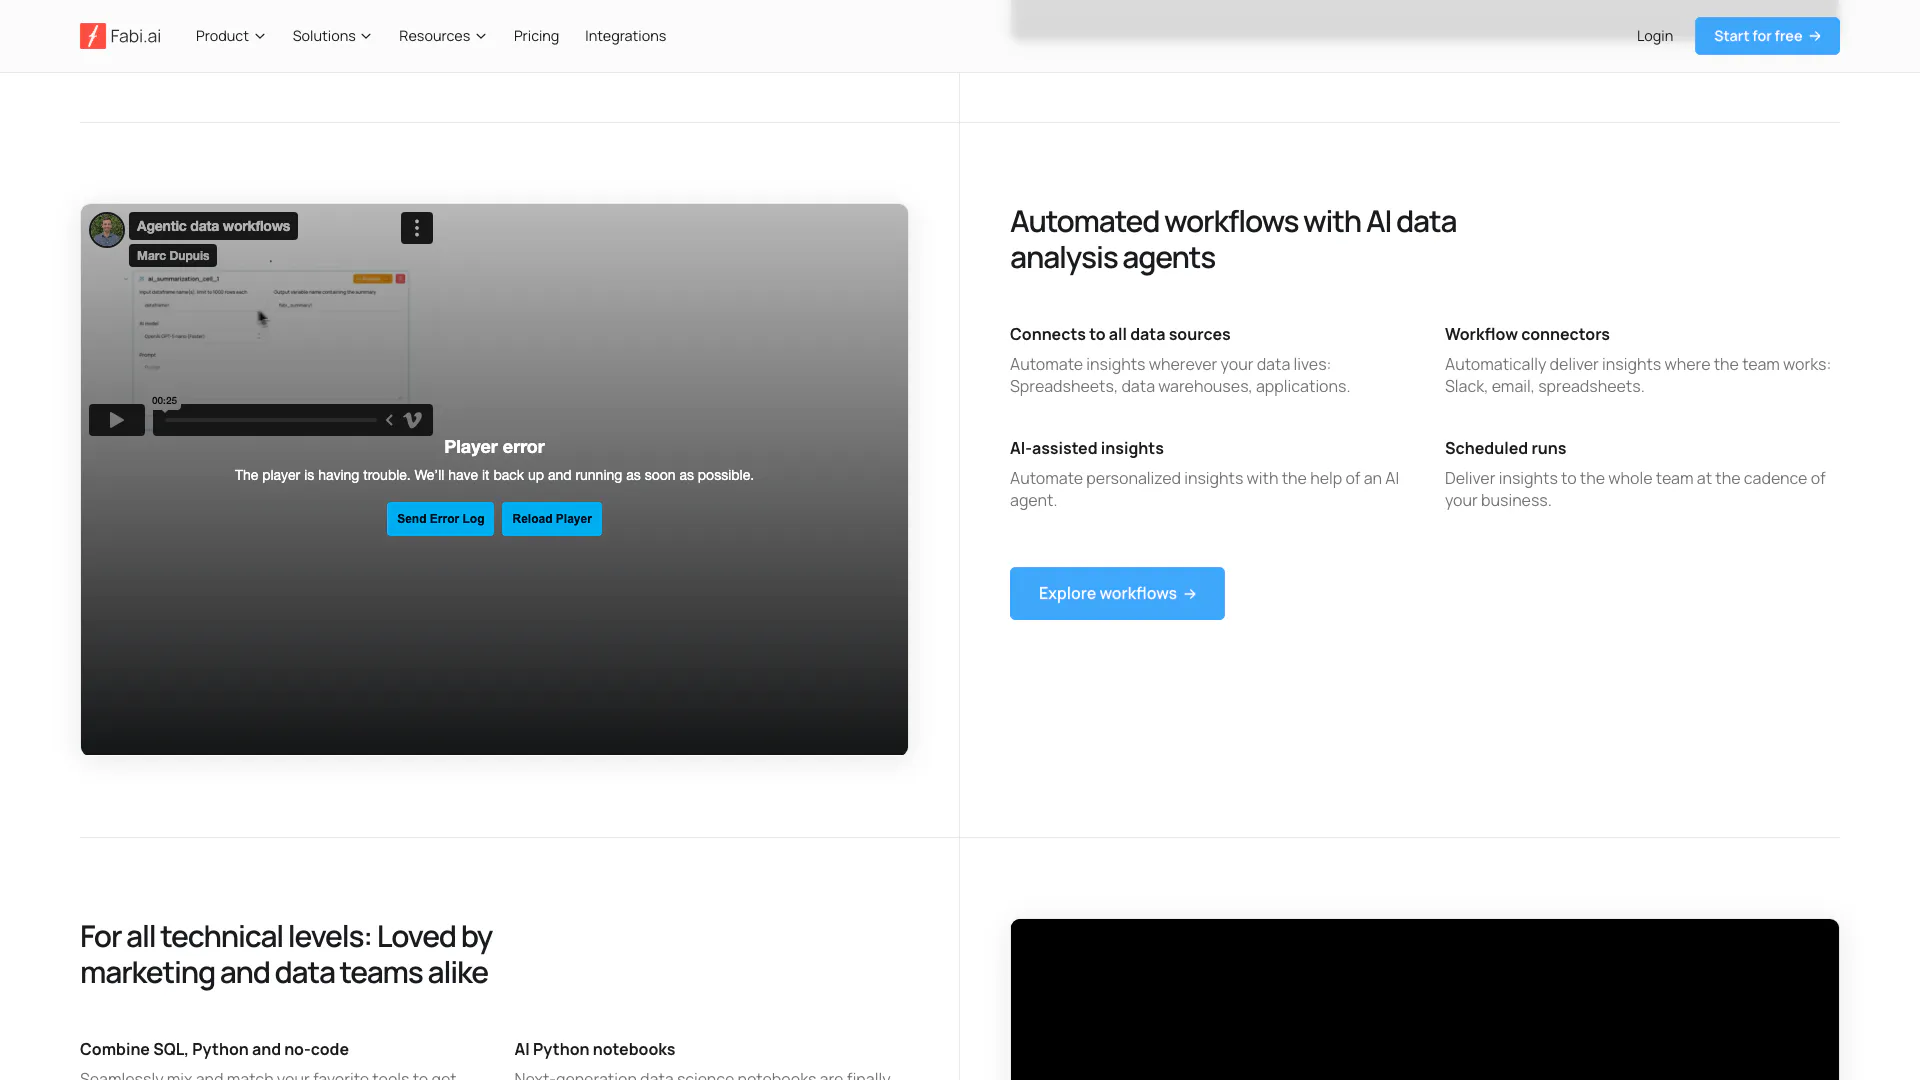Click the collapse chevron beside Vimeo logo
The height and width of the screenshot is (1080, 1920).
(x=389, y=420)
